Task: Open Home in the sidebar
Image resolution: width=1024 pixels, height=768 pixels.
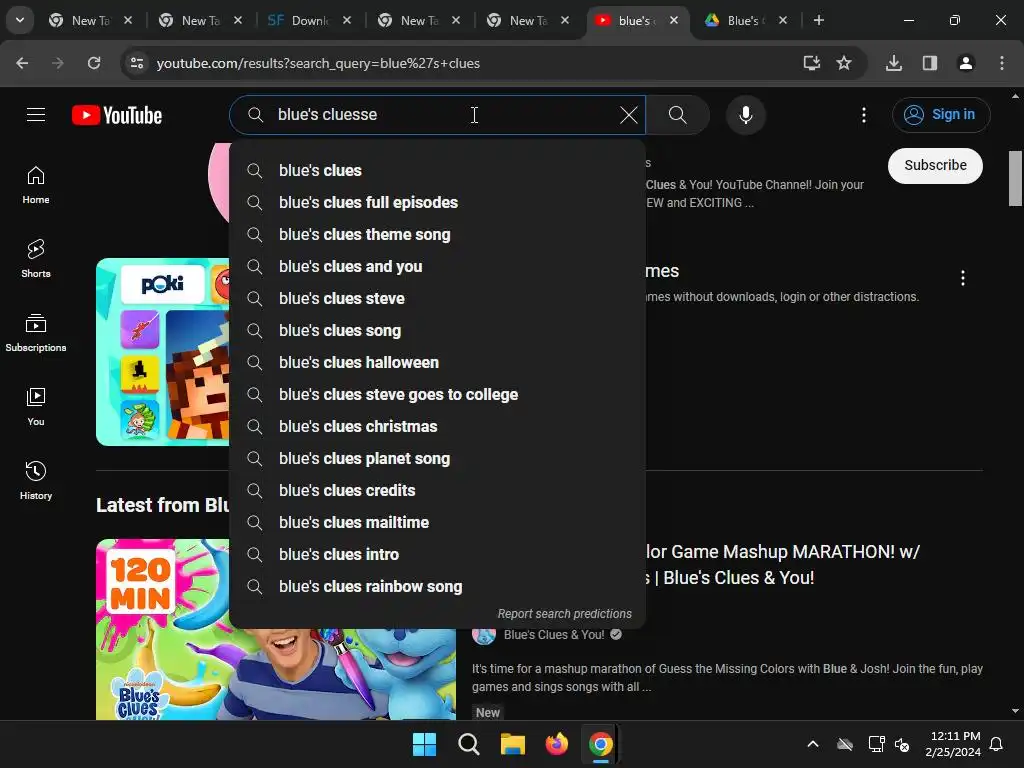Action: (36, 185)
